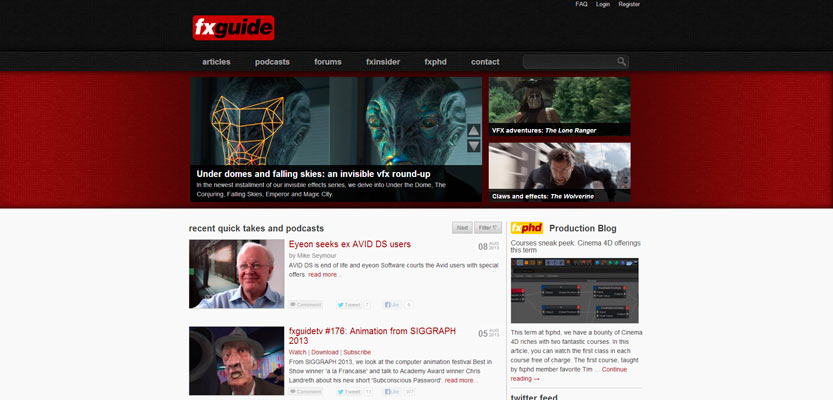
Task: Click the featured slider down arrow
Action: [x=474, y=146]
